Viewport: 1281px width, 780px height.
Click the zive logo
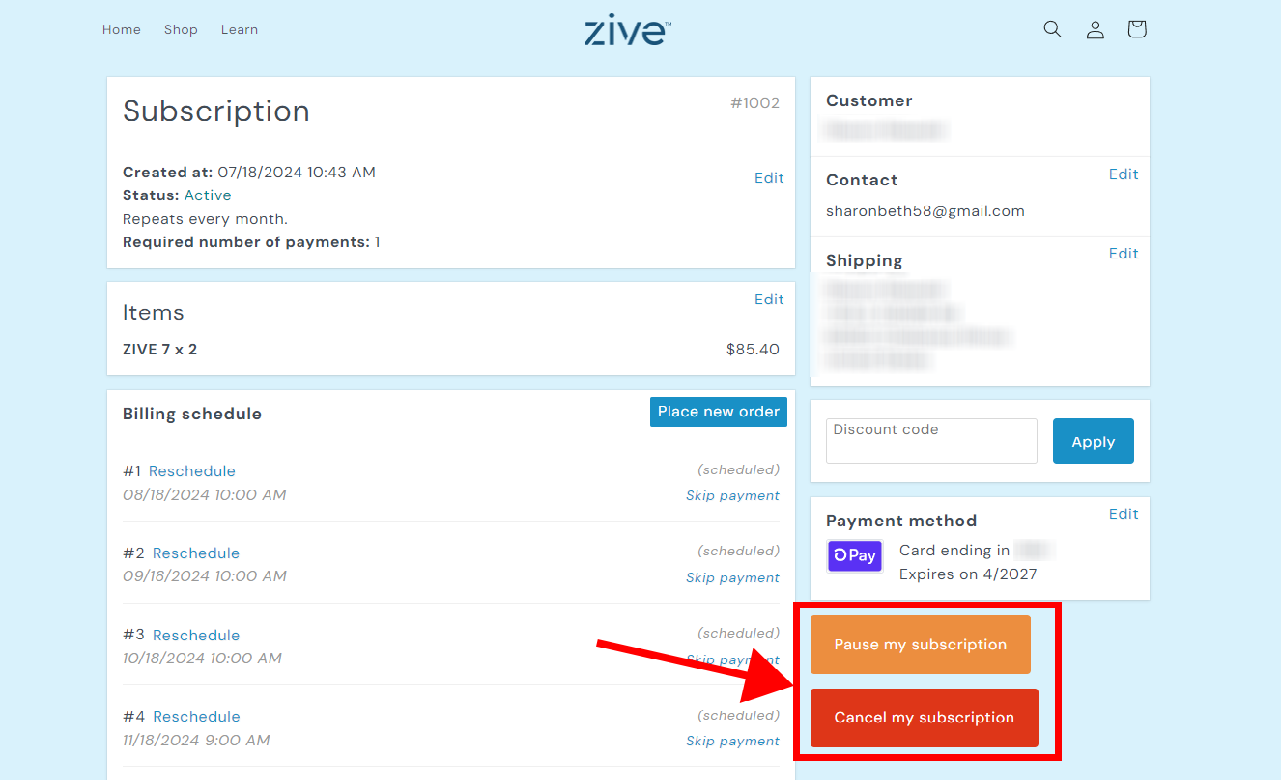click(x=627, y=30)
